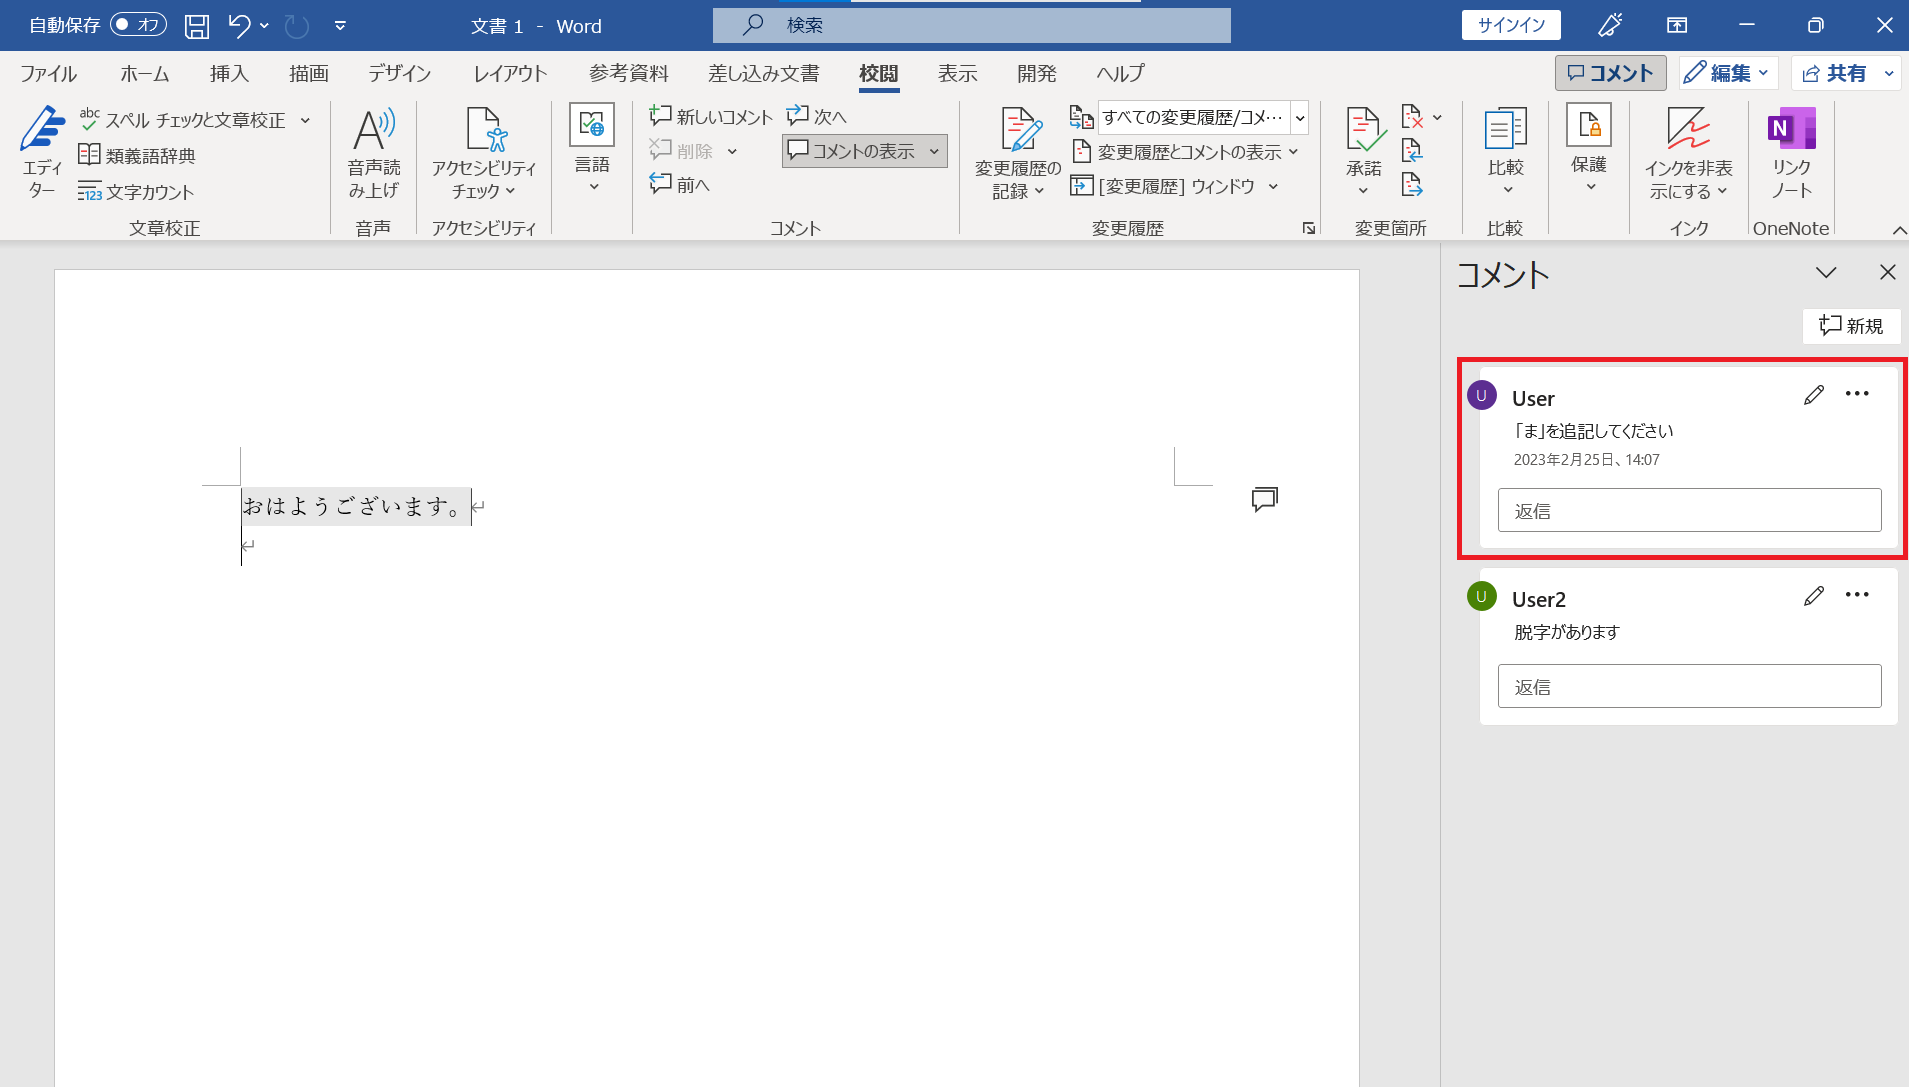
Task: Click the comment balloon icon in the document margin
Action: (x=1264, y=499)
